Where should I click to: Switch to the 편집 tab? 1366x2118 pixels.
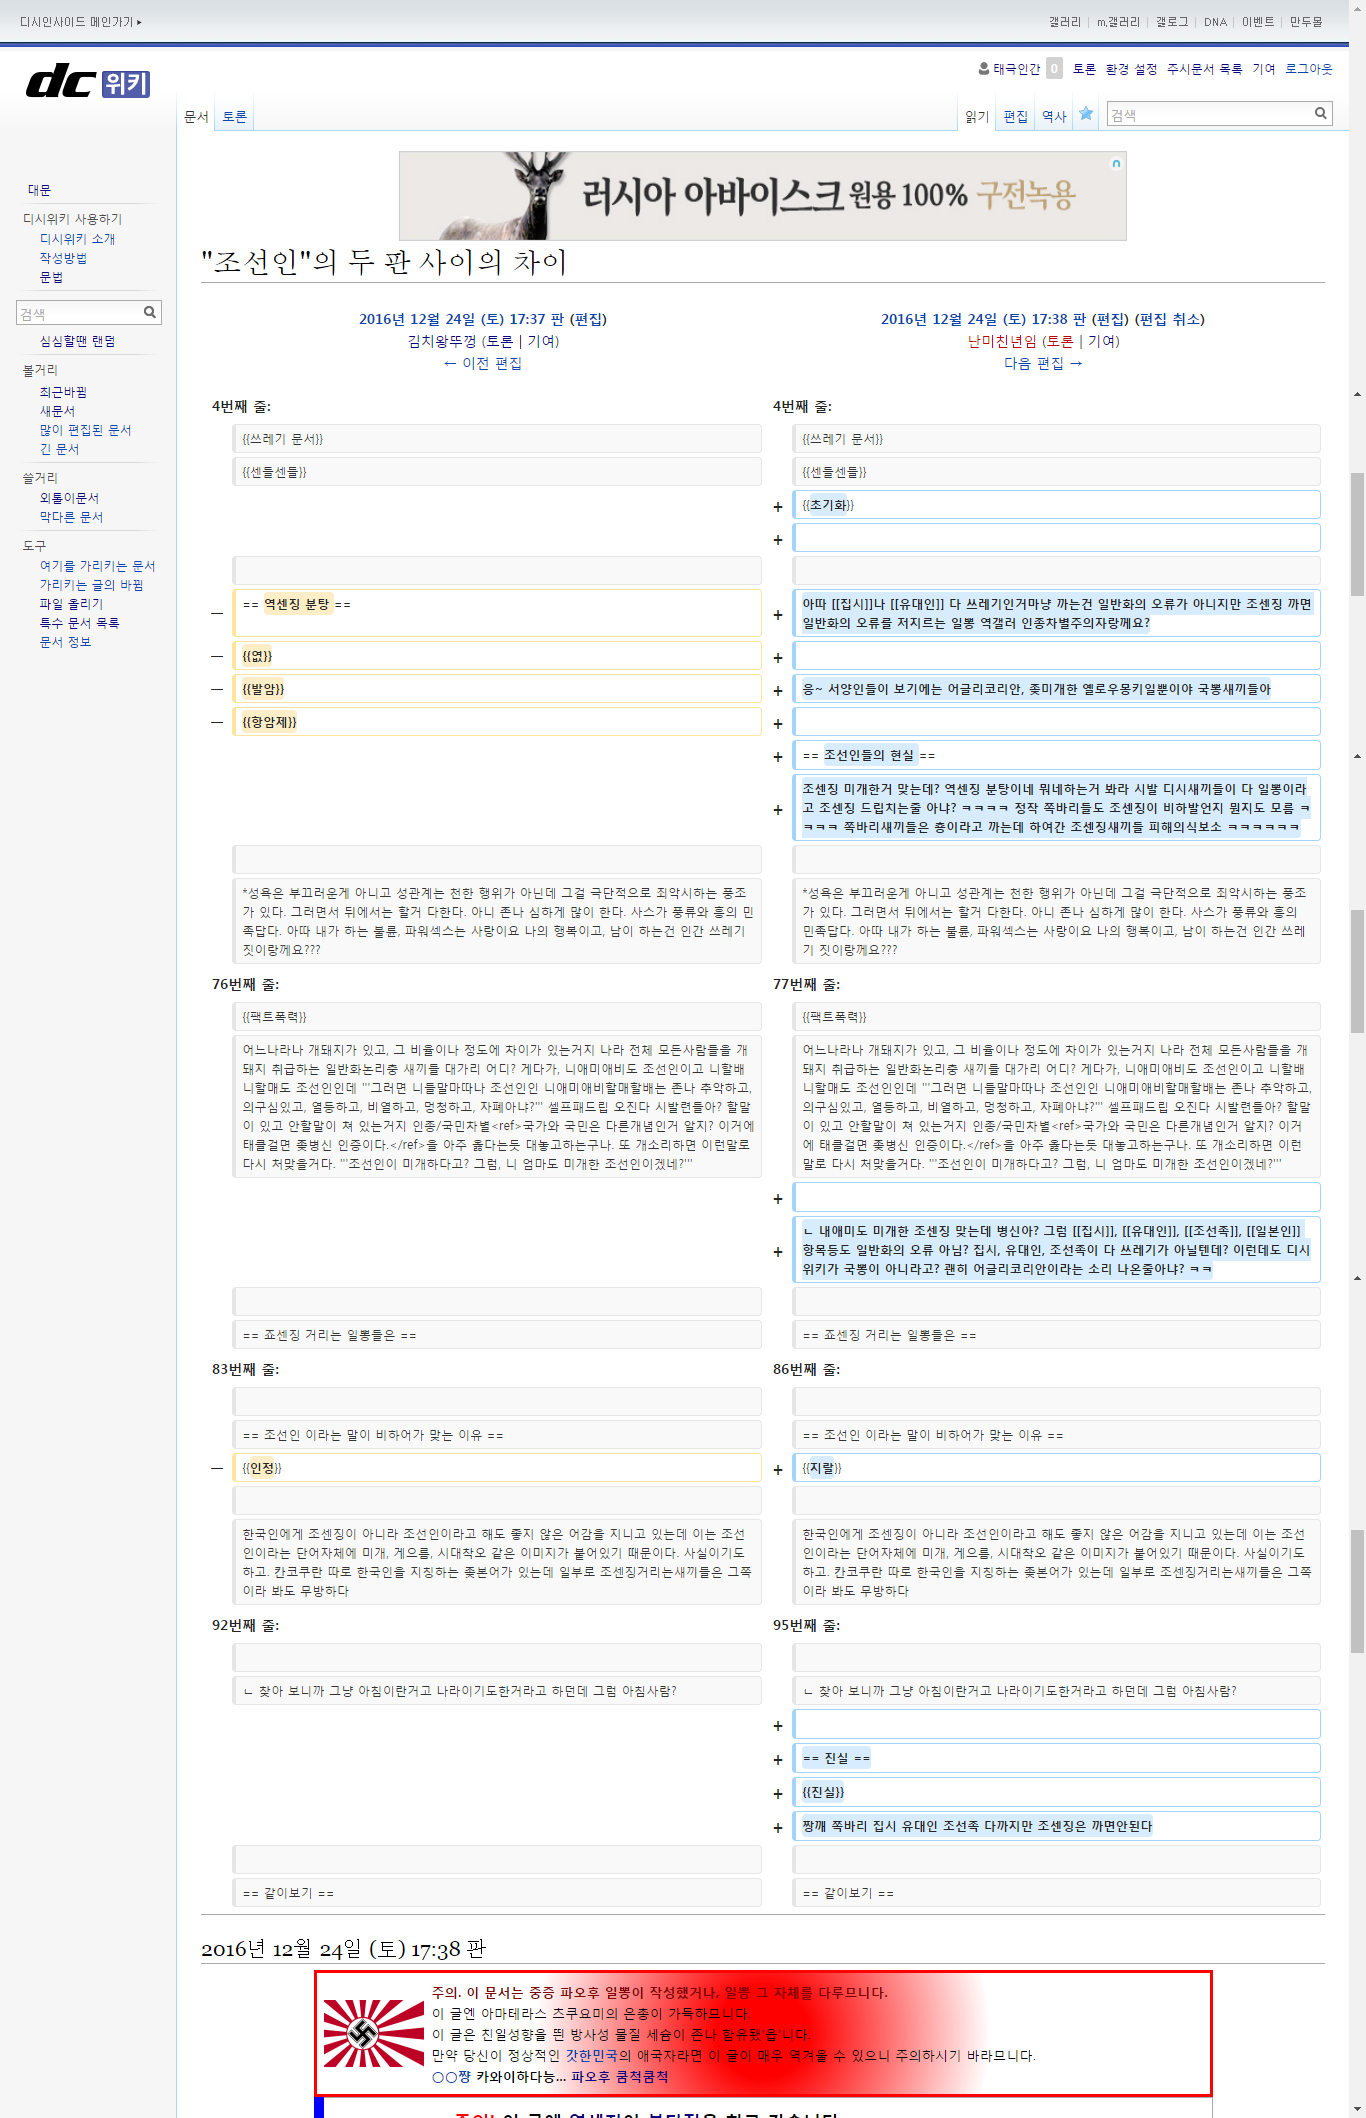coord(1015,117)
